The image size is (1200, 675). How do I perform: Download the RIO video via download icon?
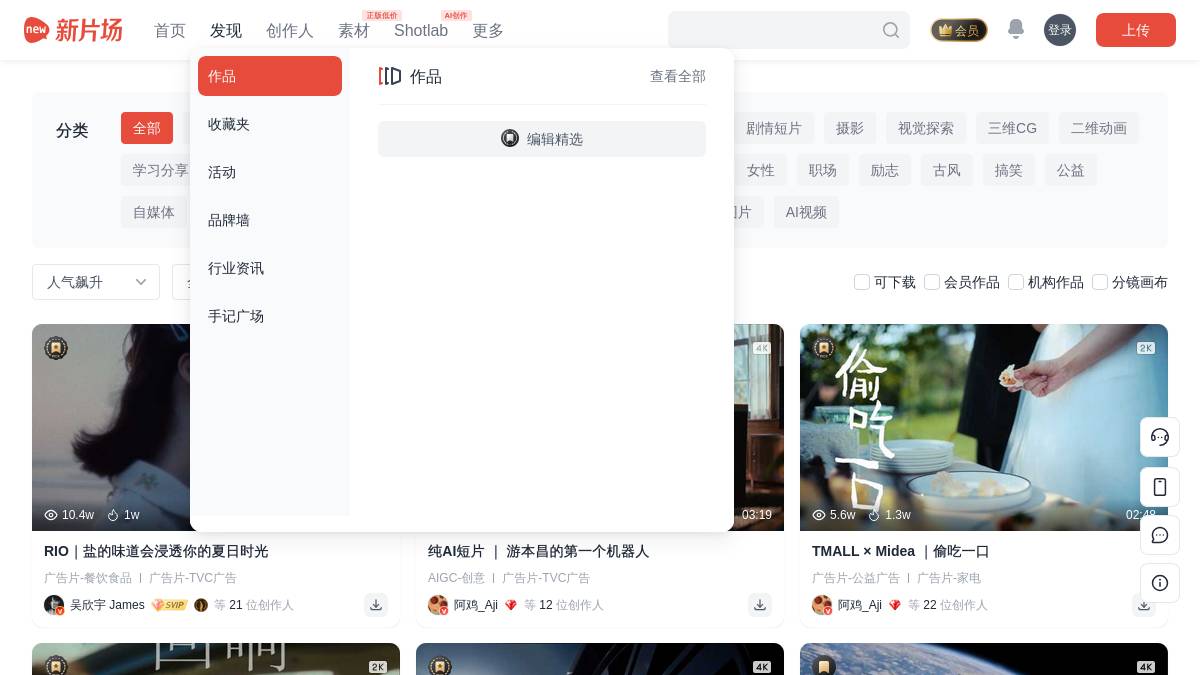click(x=376, y=605)
